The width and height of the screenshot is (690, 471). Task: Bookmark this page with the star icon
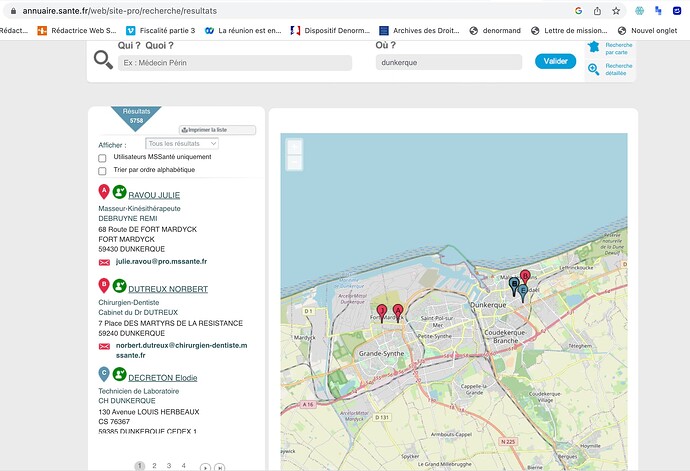click(616, 11)
